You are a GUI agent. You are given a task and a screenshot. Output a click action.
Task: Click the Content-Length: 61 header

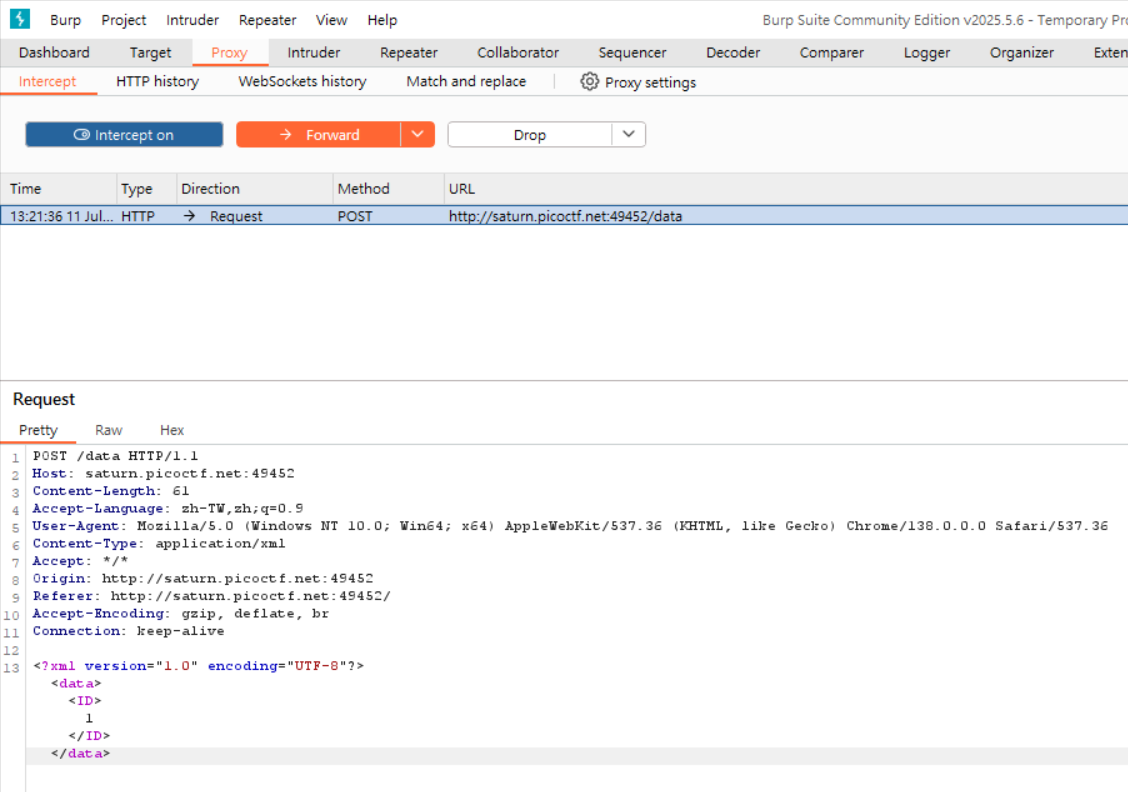tap(111, 491)
